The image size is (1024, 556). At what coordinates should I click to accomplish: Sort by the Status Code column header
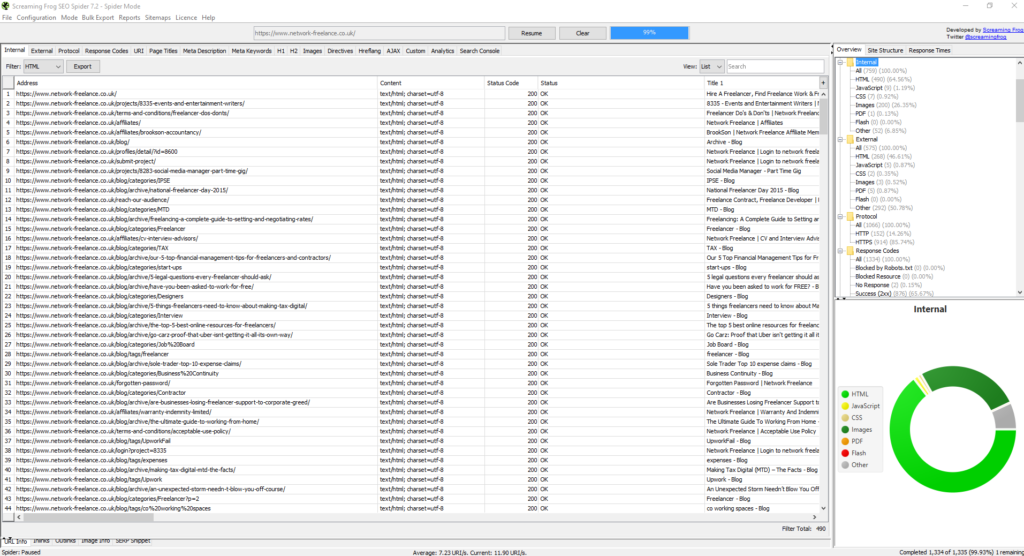[510, 83]
